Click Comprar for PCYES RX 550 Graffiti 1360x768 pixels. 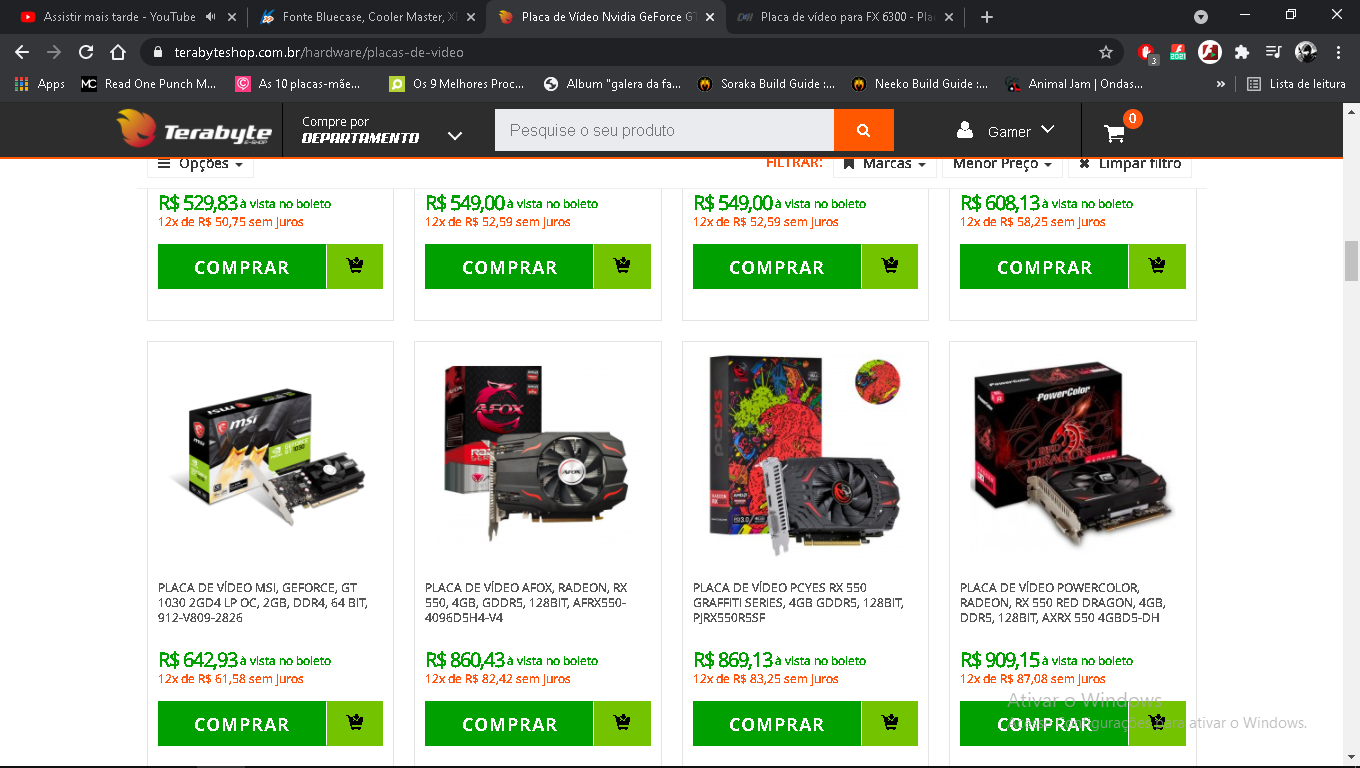(777, 723)
